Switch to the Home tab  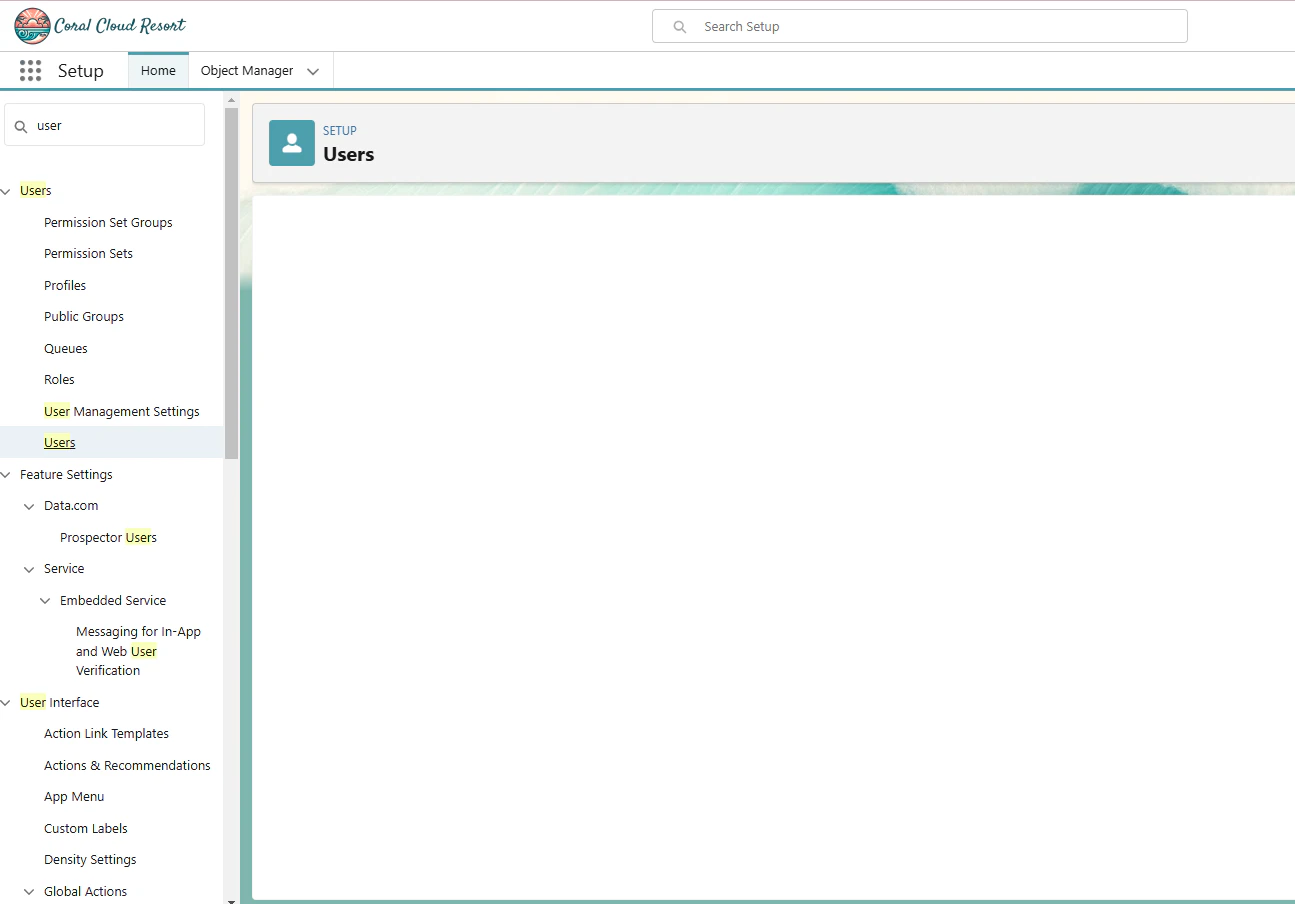(158, 71)
